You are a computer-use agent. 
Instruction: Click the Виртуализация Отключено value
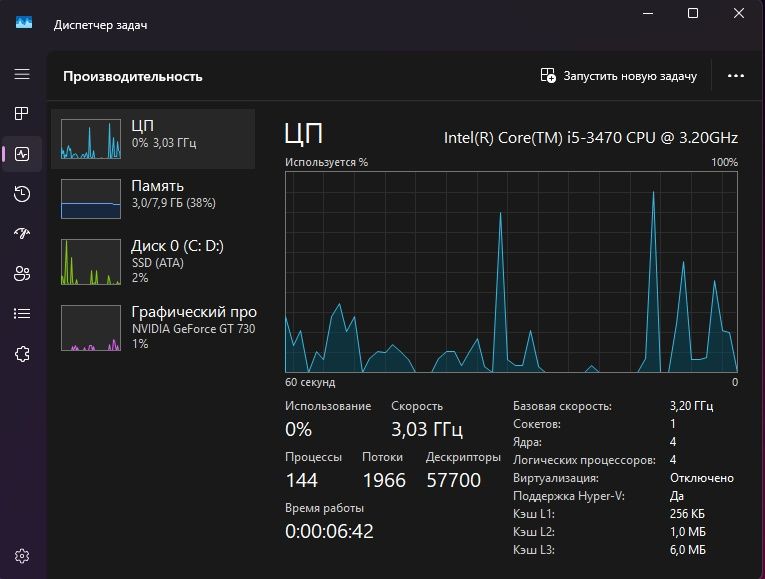click(x=702, y=478)
